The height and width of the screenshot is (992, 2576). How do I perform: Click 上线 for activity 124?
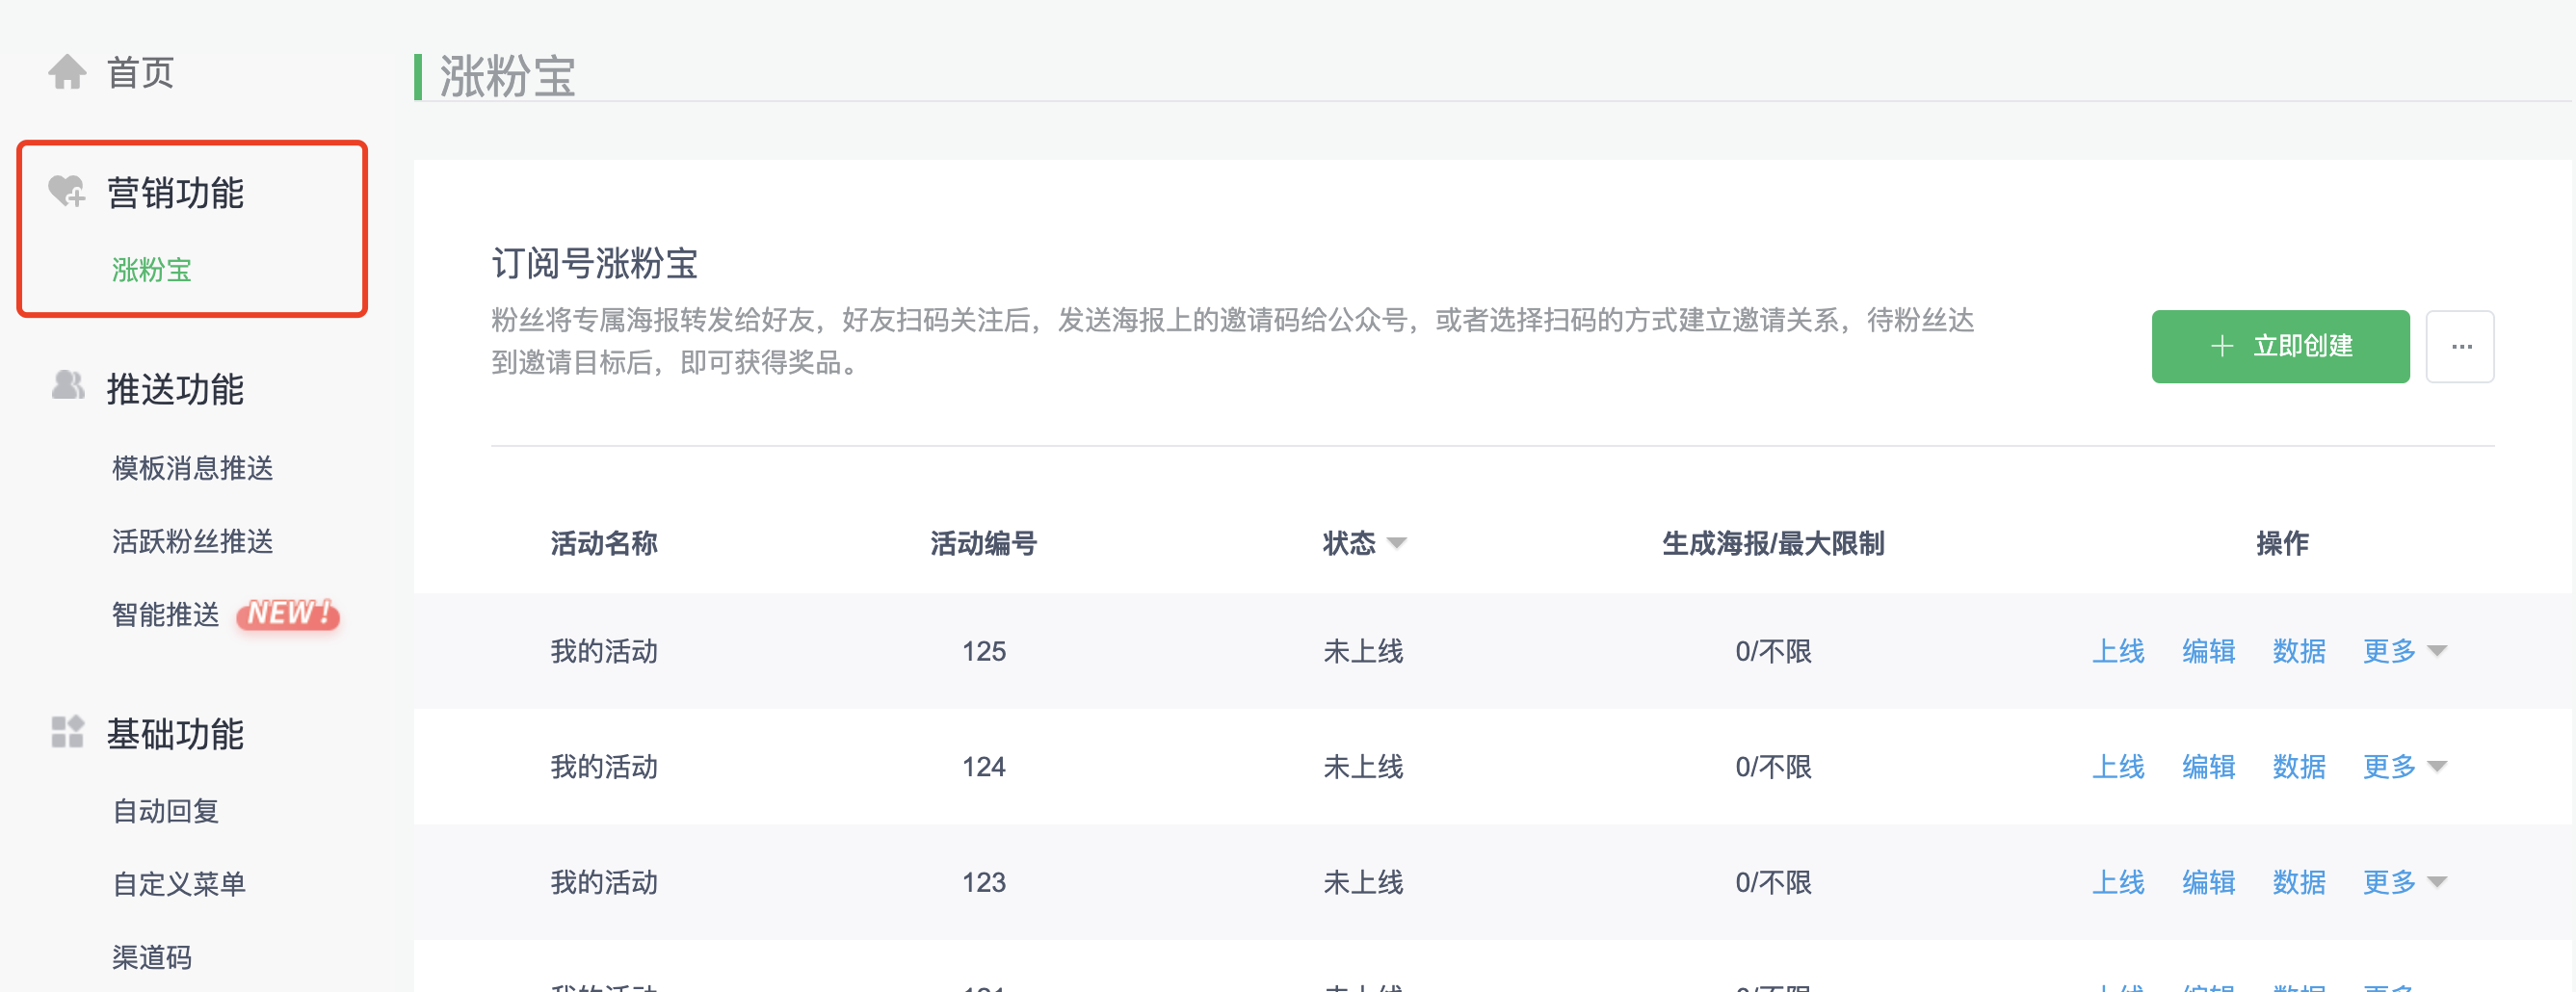[x=2118, y=767]
